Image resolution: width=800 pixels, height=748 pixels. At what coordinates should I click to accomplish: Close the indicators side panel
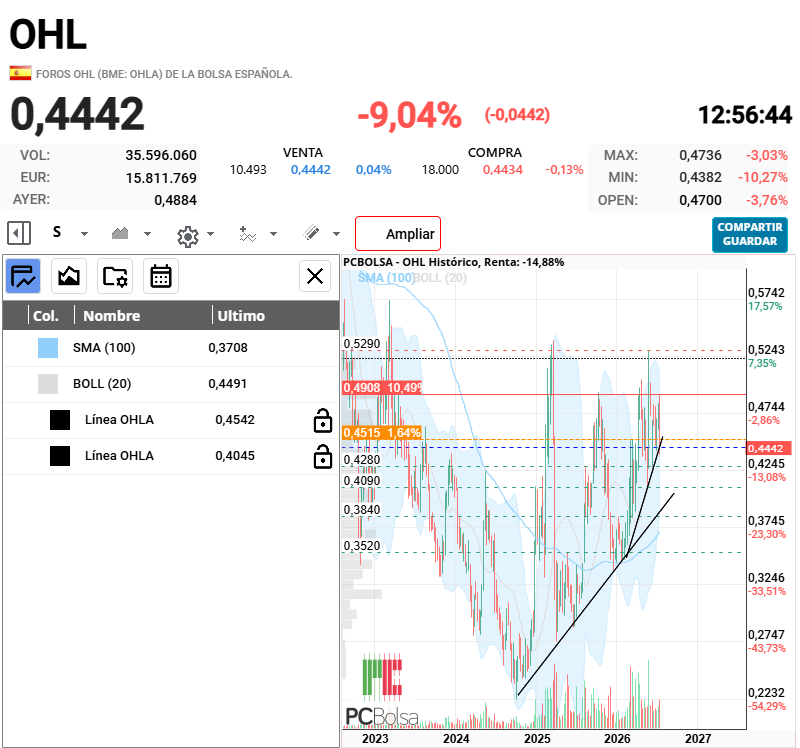click(315, 276)
